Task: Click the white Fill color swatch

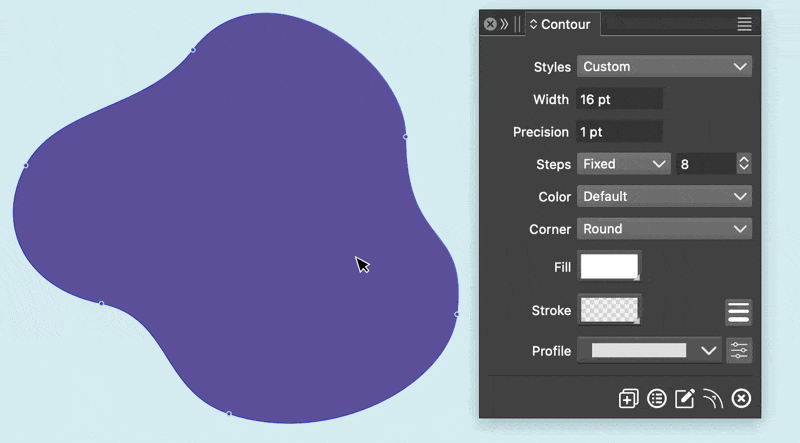Action: 609,267
